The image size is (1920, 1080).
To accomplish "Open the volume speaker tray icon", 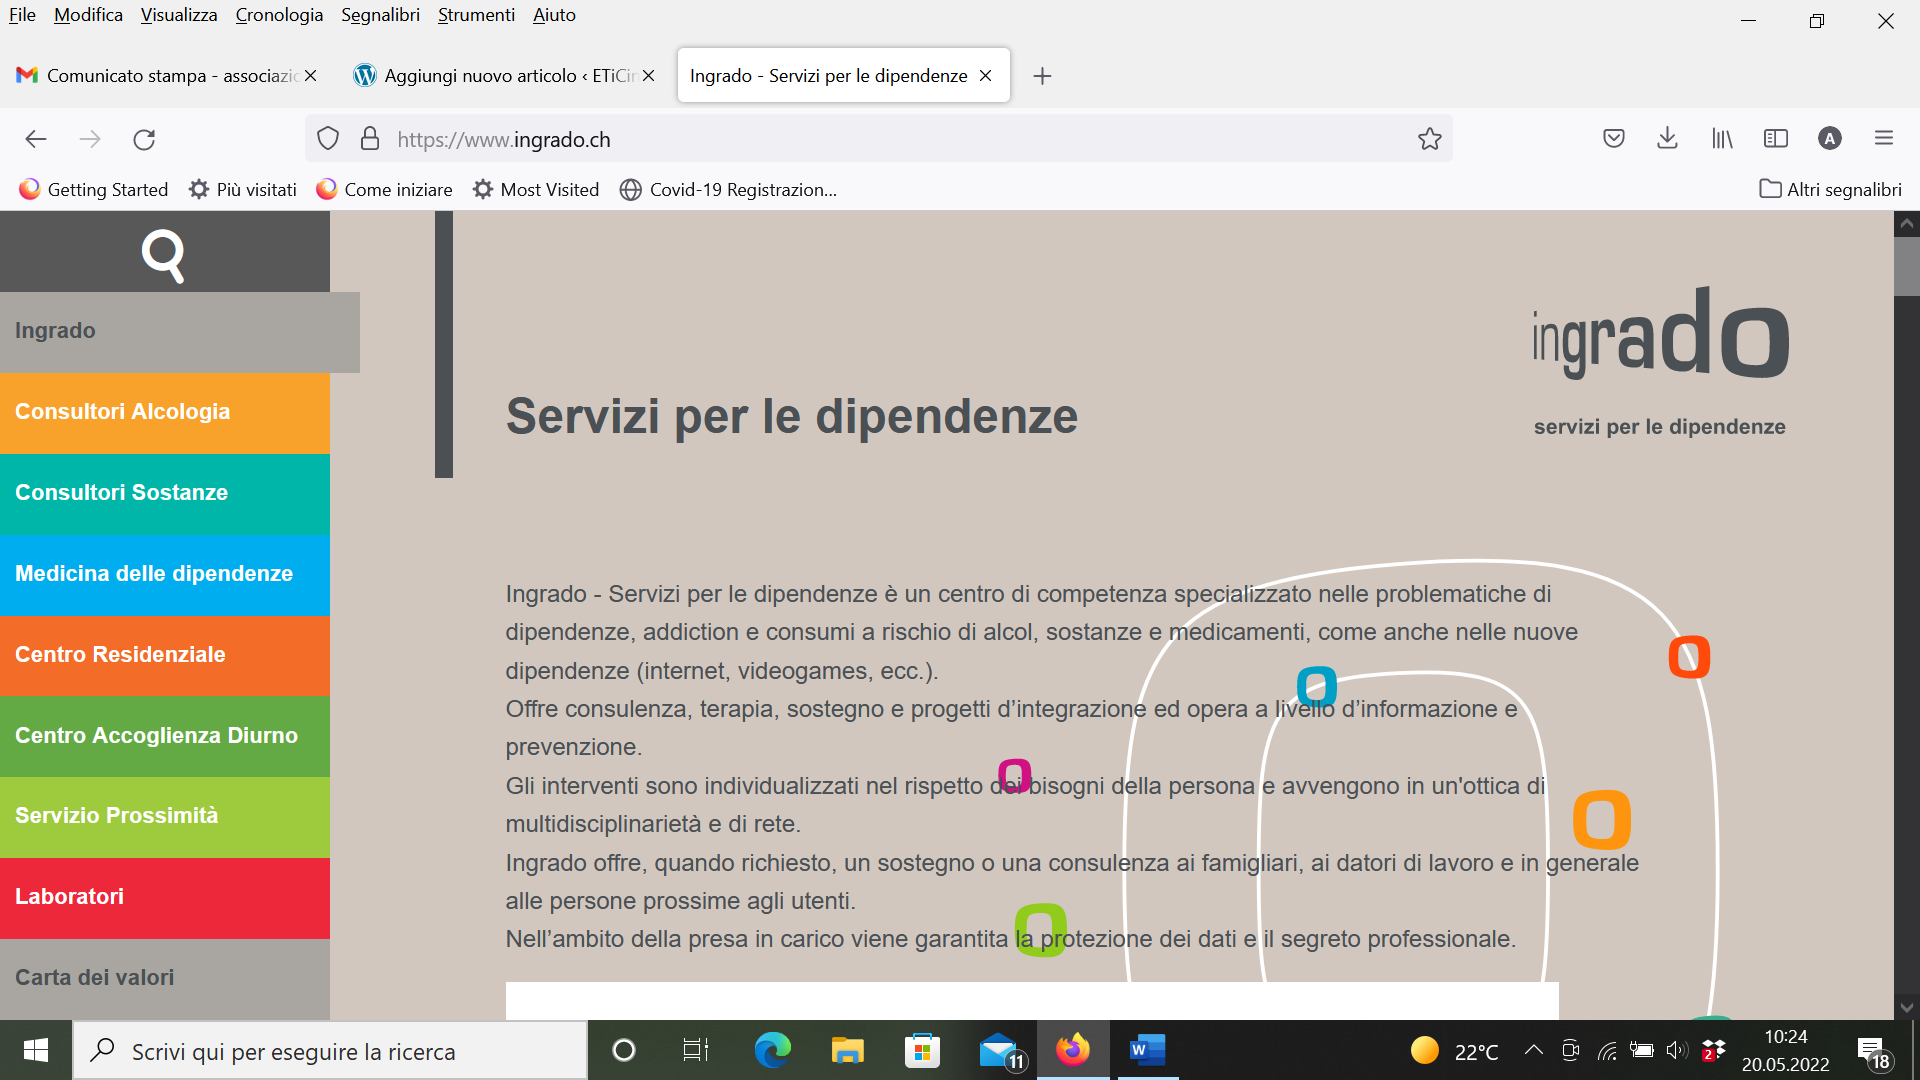I will point(1677,1050).
